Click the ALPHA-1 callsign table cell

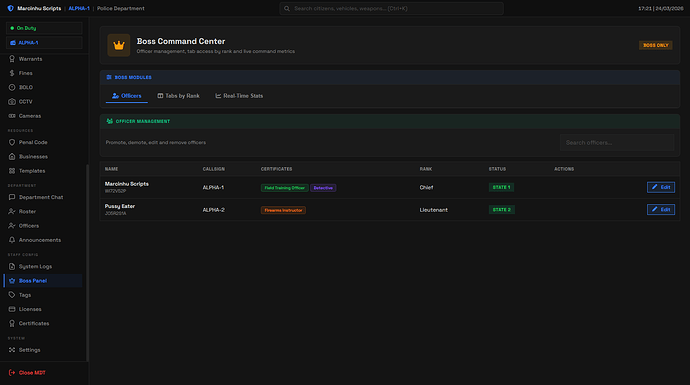213,187
